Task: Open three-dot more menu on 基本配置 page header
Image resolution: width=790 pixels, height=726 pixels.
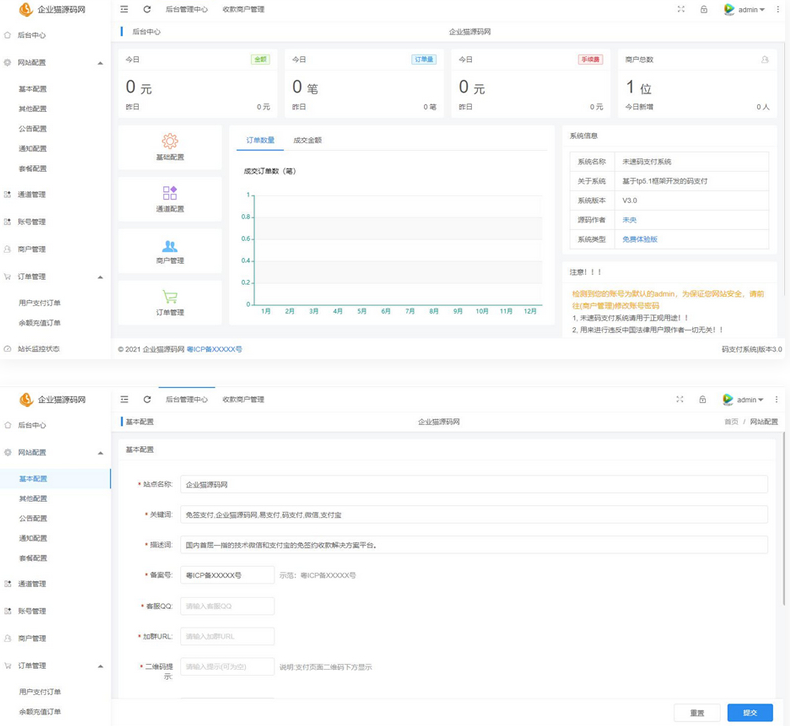Action: point(777,399)
